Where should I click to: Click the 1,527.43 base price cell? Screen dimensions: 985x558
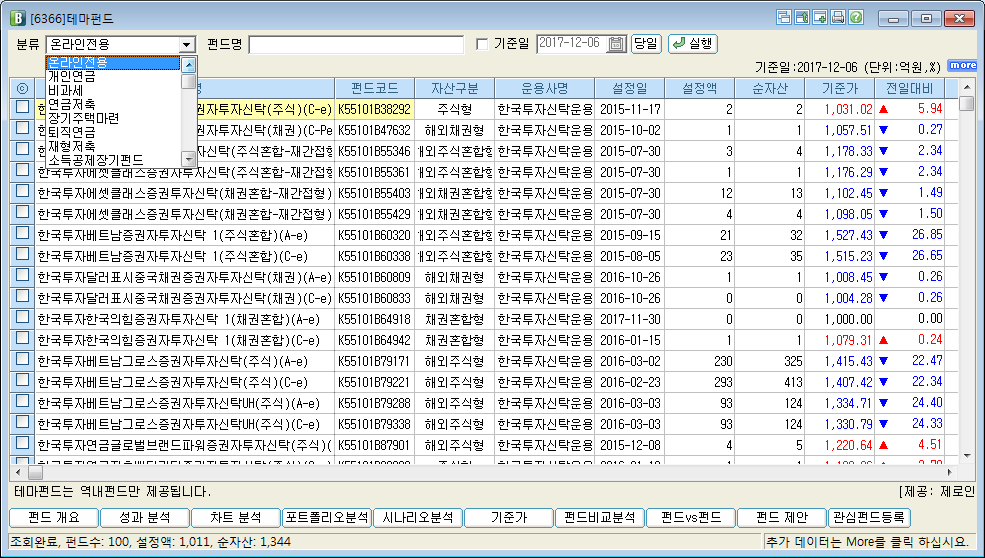(839, 235)
